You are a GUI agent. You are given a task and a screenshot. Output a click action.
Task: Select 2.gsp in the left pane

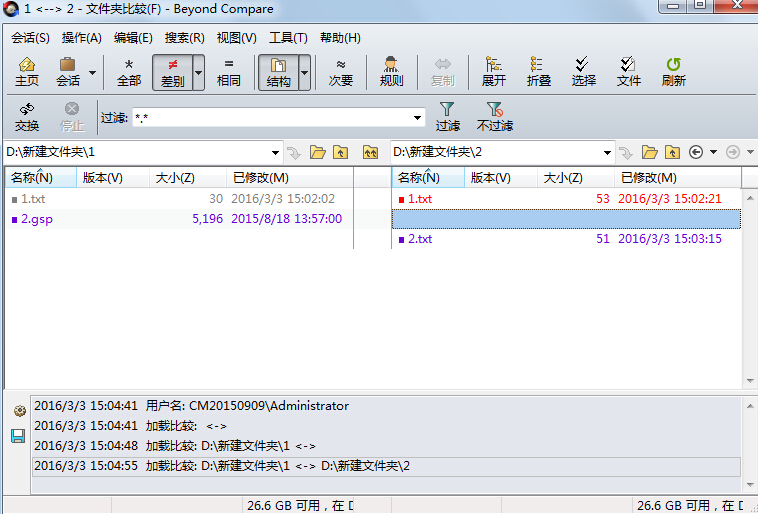(x=179, y=219)
